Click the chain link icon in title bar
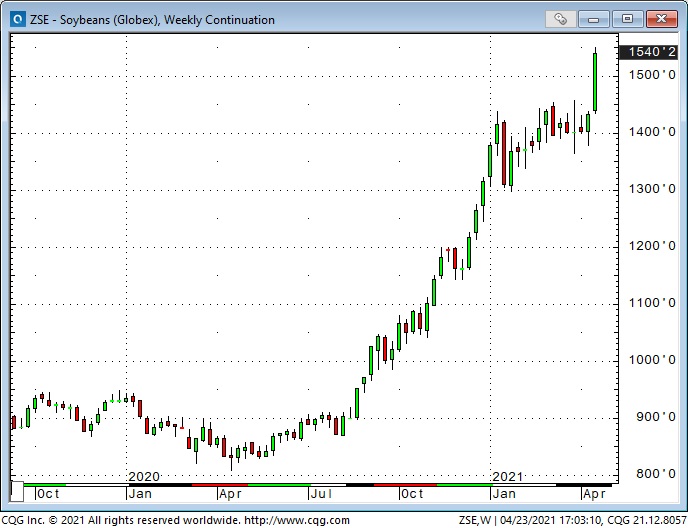Image resolution: width=688 pixels, height=528 pixels. 560,19
